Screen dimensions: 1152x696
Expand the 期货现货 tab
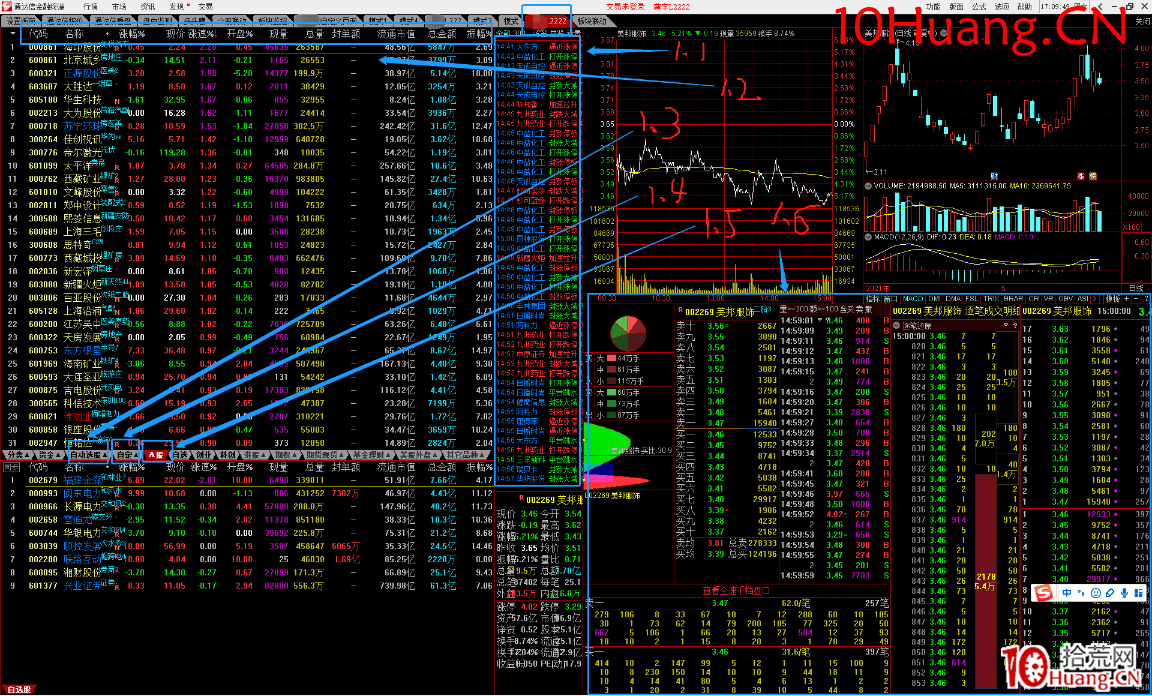pos(323,455)
